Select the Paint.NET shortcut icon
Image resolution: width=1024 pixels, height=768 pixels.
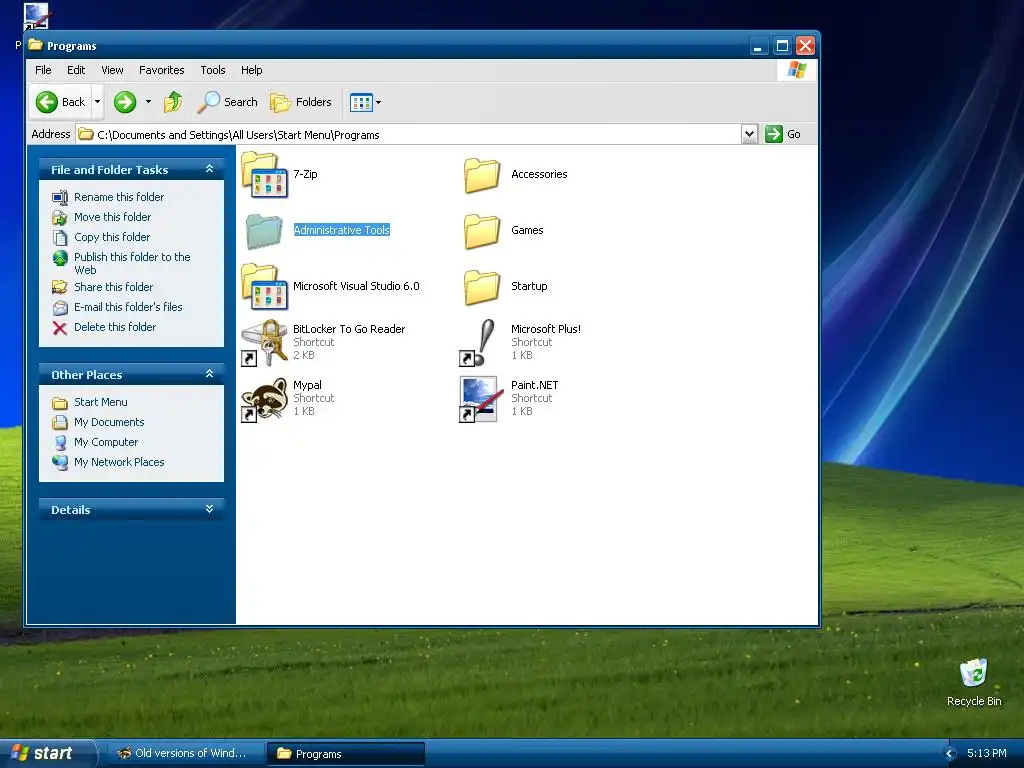(x=481, y=399)
